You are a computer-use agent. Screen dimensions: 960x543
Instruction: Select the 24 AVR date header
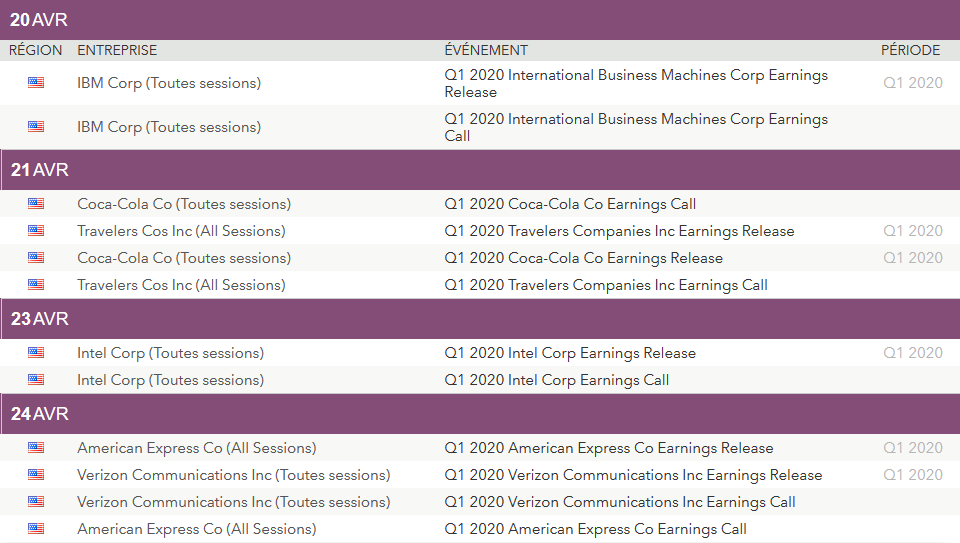(x=40, y=414)
